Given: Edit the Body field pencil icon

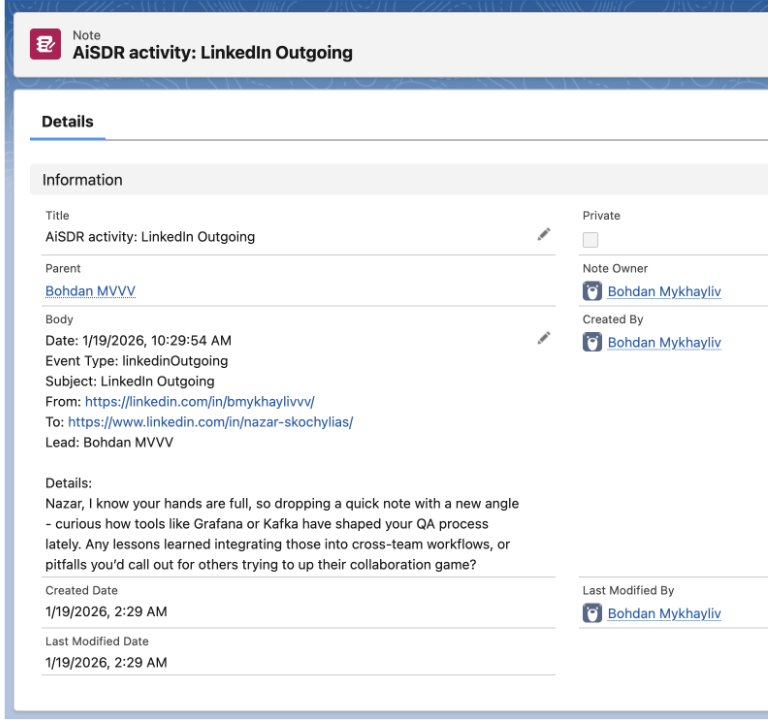Looking at the screenshot, I should (544, 338).
